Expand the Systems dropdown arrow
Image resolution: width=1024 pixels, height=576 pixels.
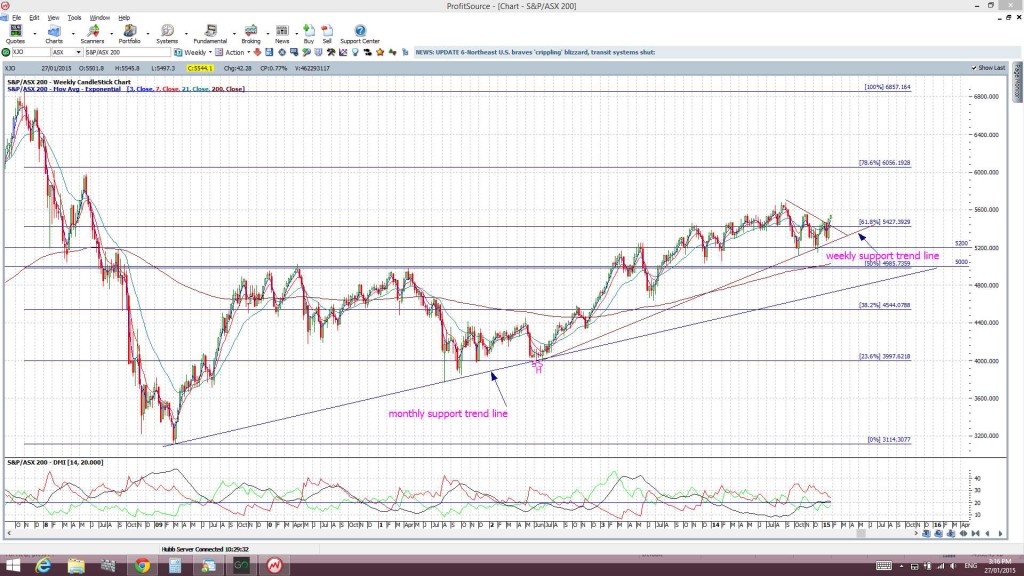point(186,34)
